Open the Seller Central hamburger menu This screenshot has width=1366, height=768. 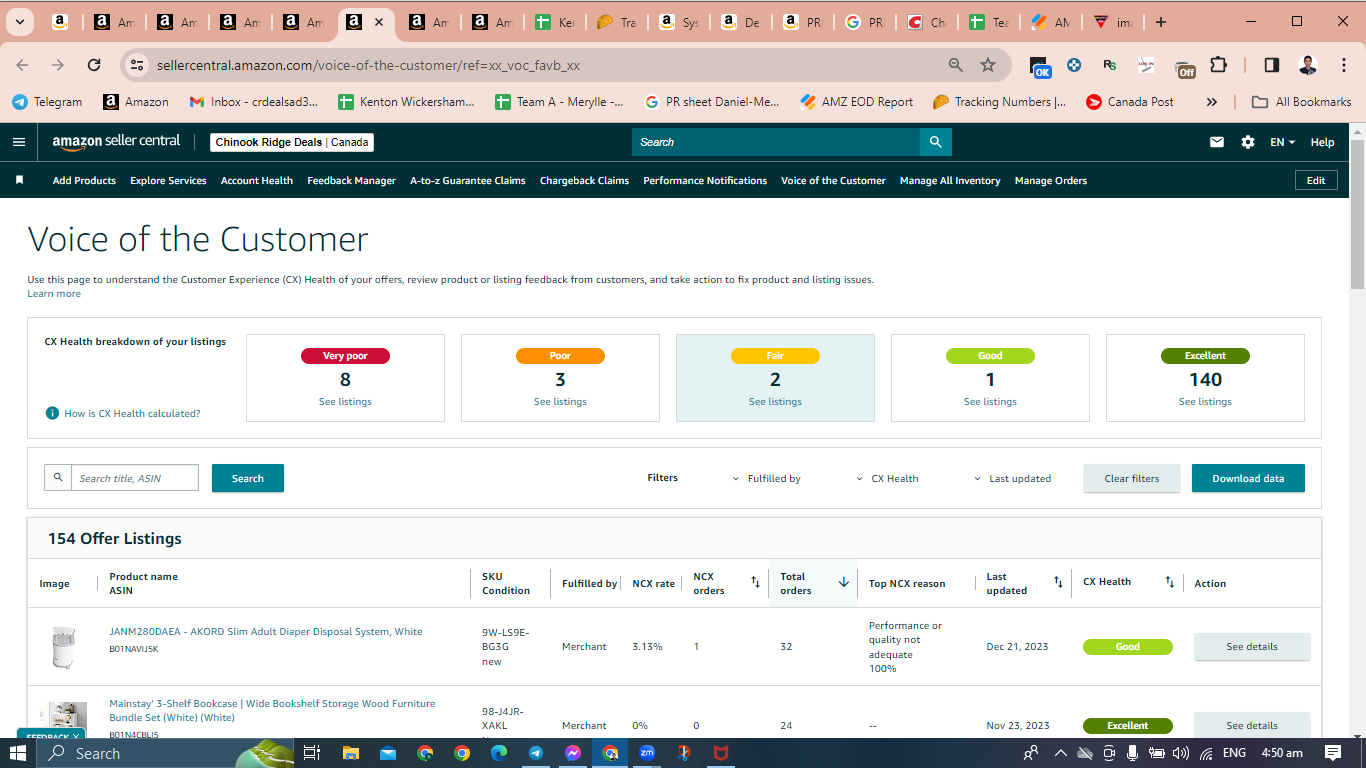pyautogui.click(x=18, y=142)
